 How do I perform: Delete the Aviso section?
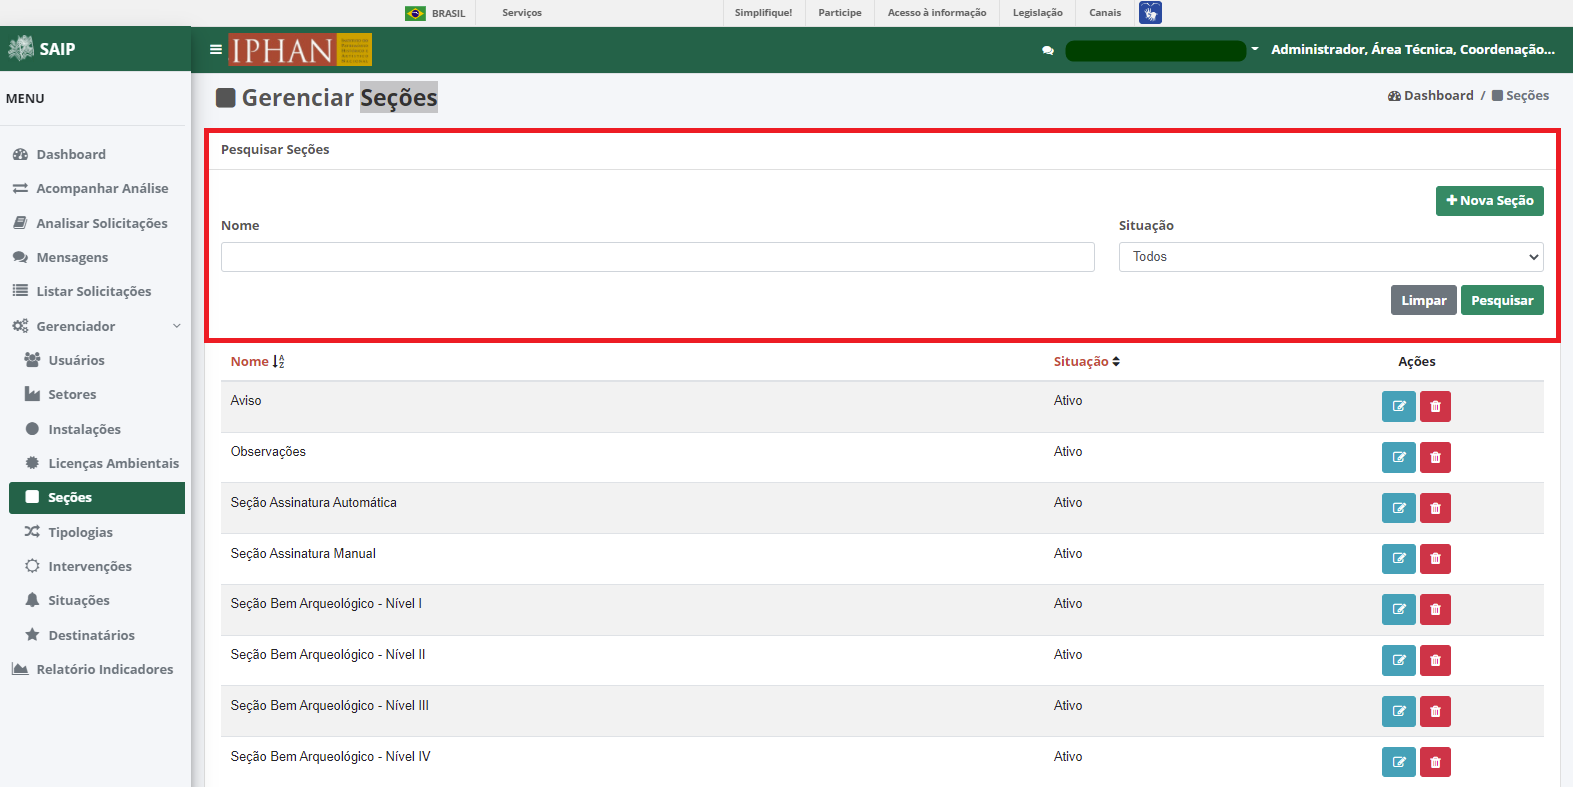1435,407
